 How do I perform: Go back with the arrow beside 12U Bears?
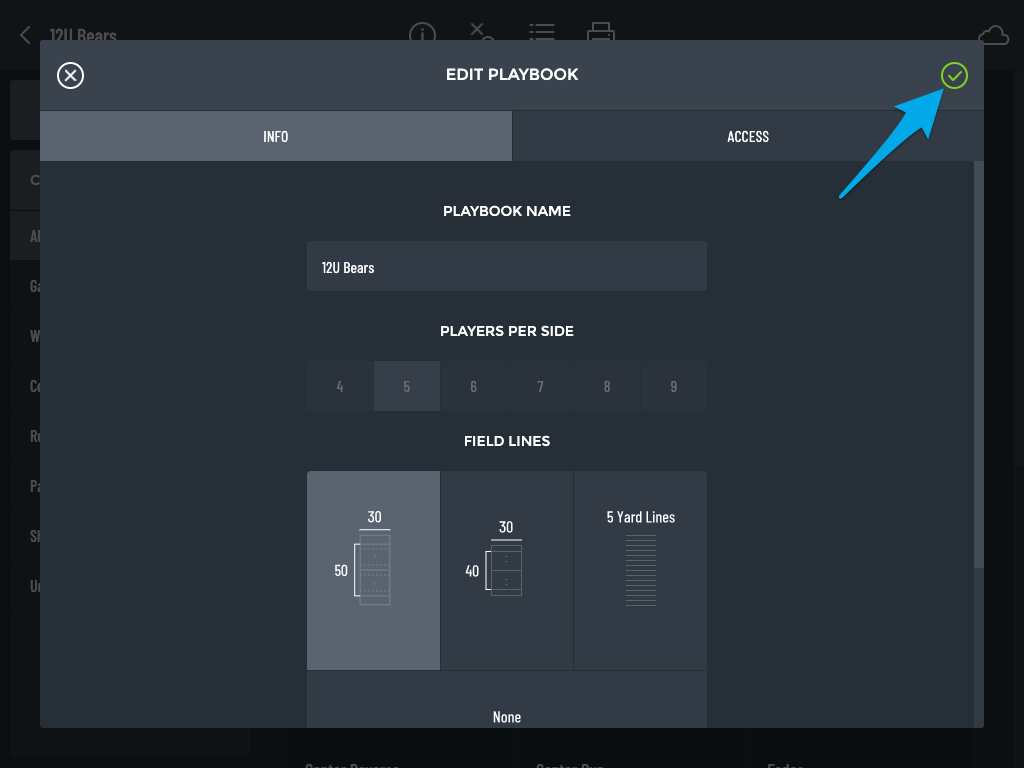(25, 34)
